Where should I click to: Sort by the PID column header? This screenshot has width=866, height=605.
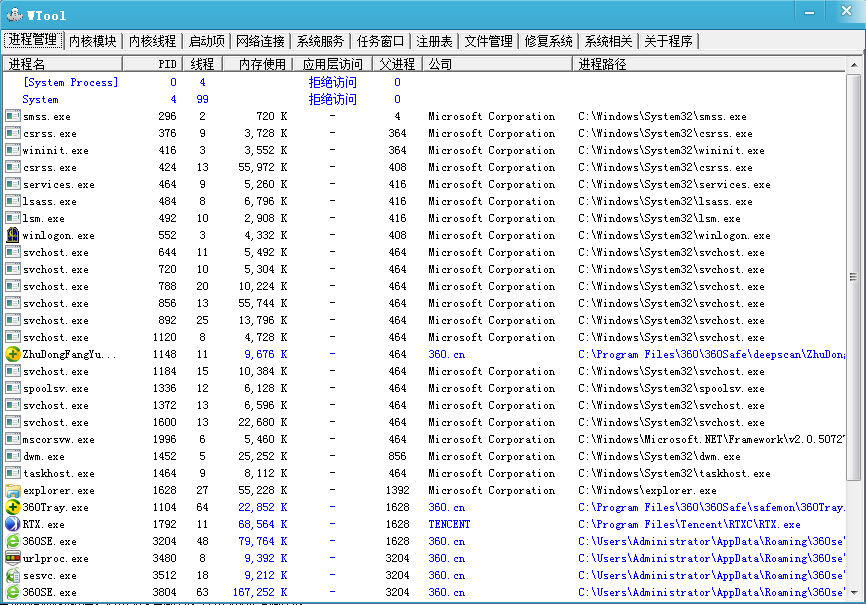[x=166, y=64]
